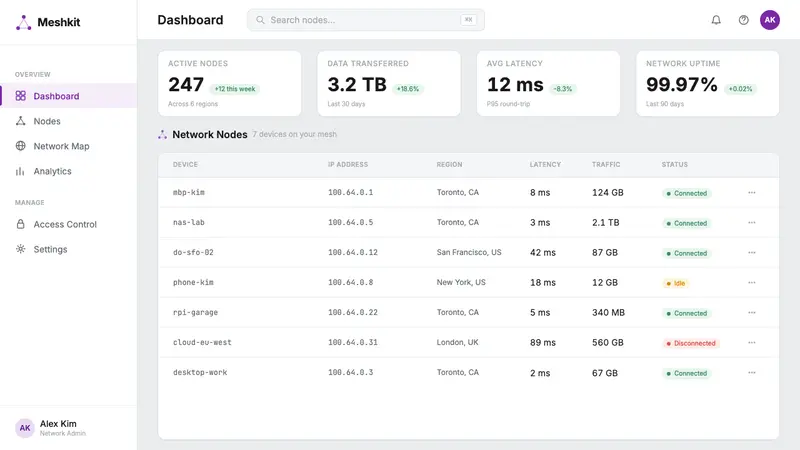This screenshot has height=450, width=800.
Task: Click the Network Map globe icon
Action: click(20, 146)
